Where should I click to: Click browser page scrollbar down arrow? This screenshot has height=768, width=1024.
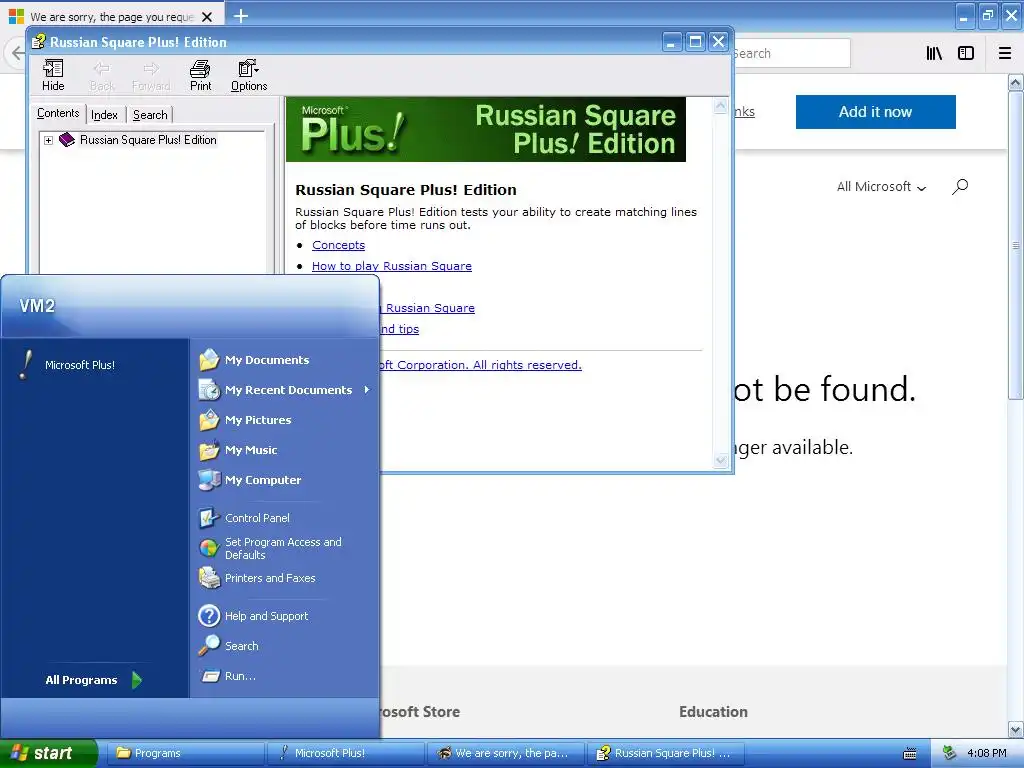coord(1016,729)
